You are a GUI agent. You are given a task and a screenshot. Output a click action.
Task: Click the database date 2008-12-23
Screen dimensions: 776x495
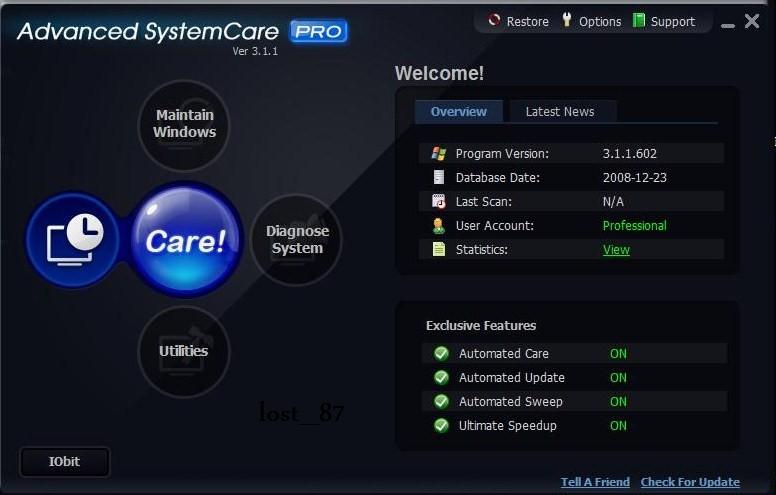[x=634, y=178]
